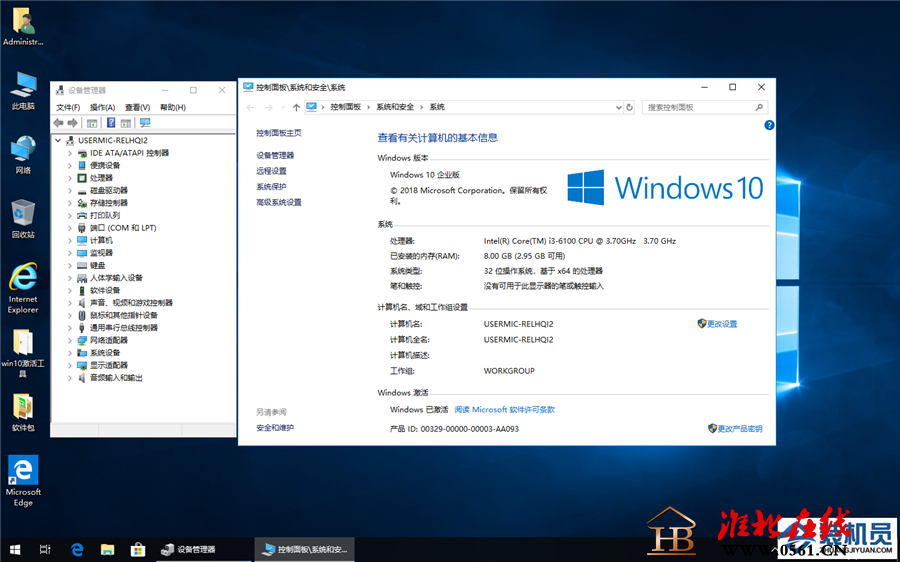This screenshot has height=562, width=900.
Task: Open 高级系统设置 link in sidebar
Action: coord(278,202)
